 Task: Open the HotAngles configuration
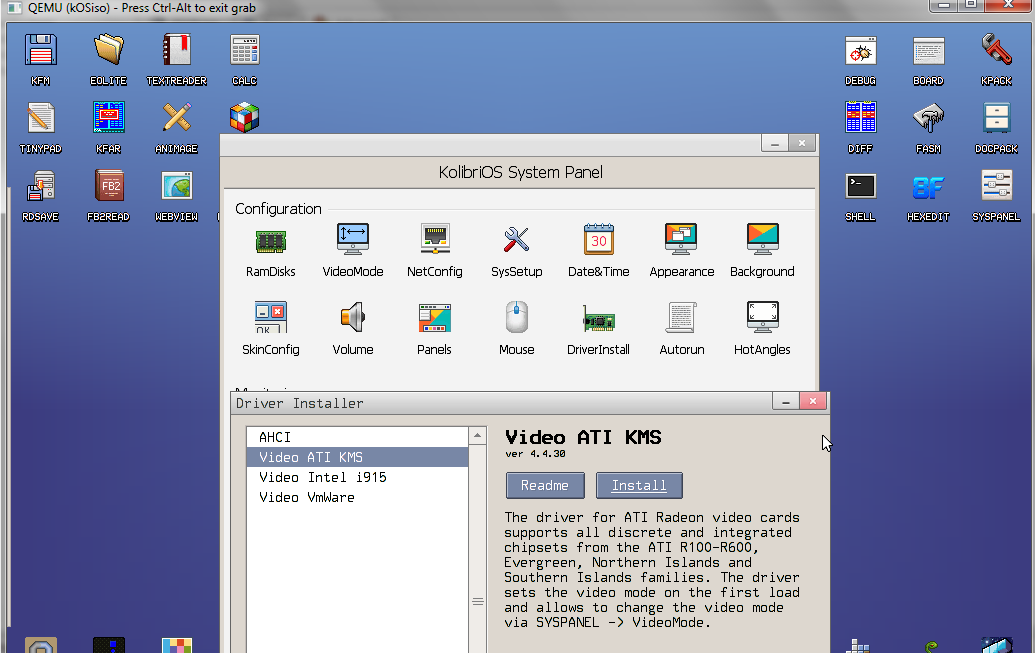(762, 319)
